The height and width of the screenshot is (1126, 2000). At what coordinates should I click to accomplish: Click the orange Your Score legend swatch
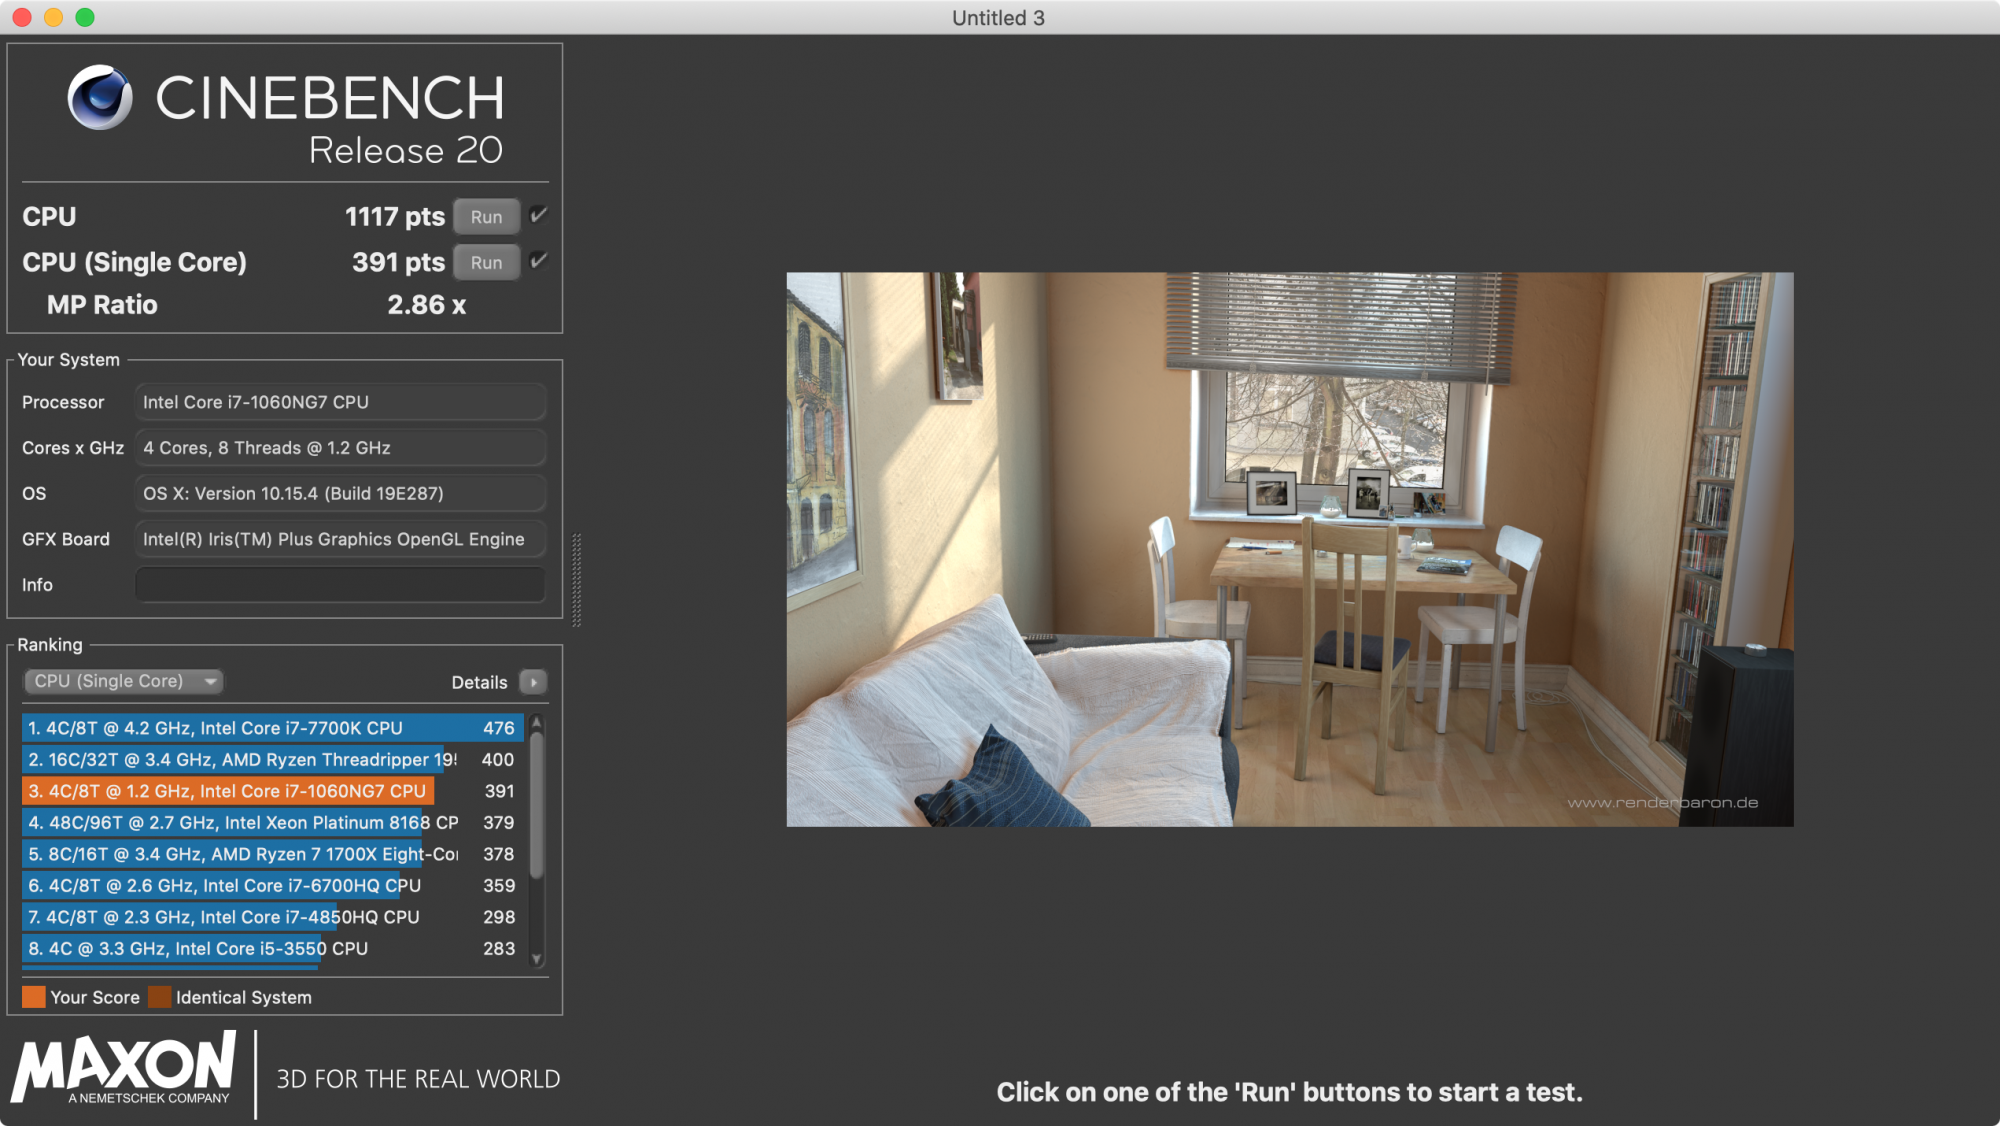[34, 997]
